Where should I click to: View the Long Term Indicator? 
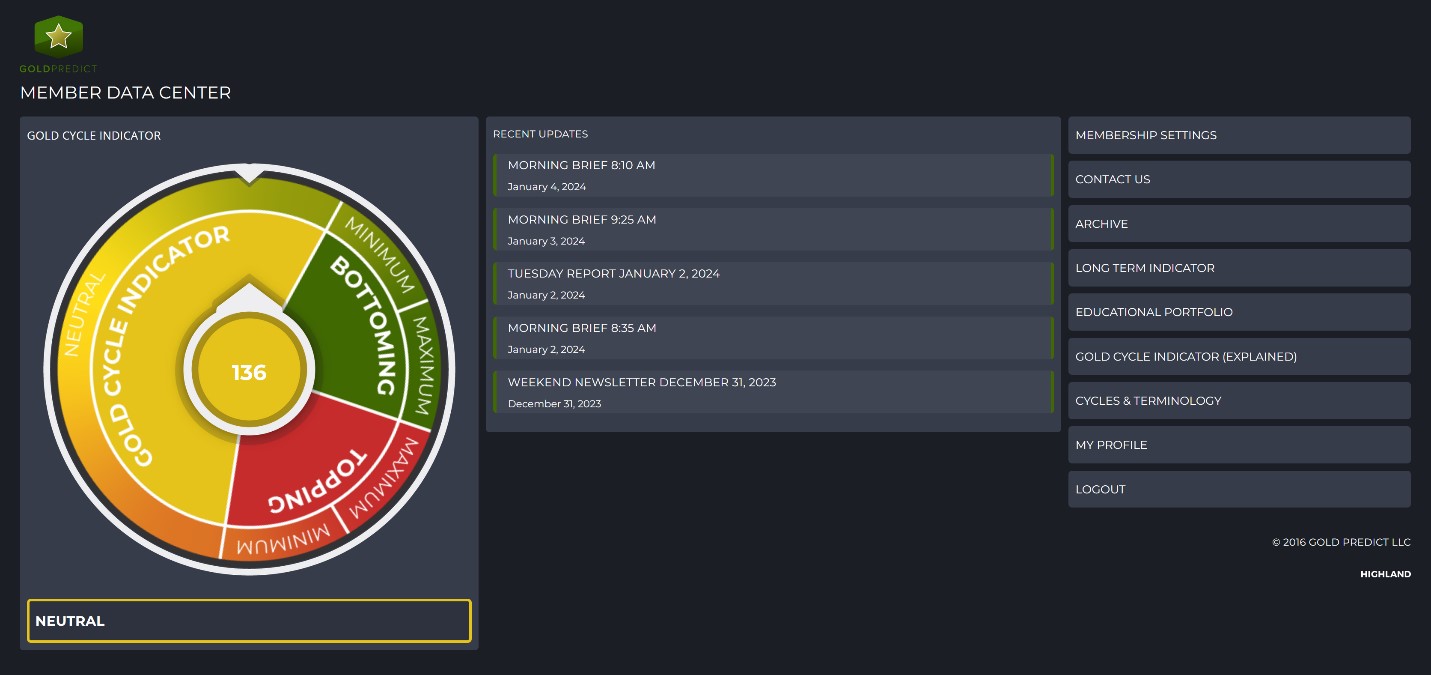(x=1238, y=268)
